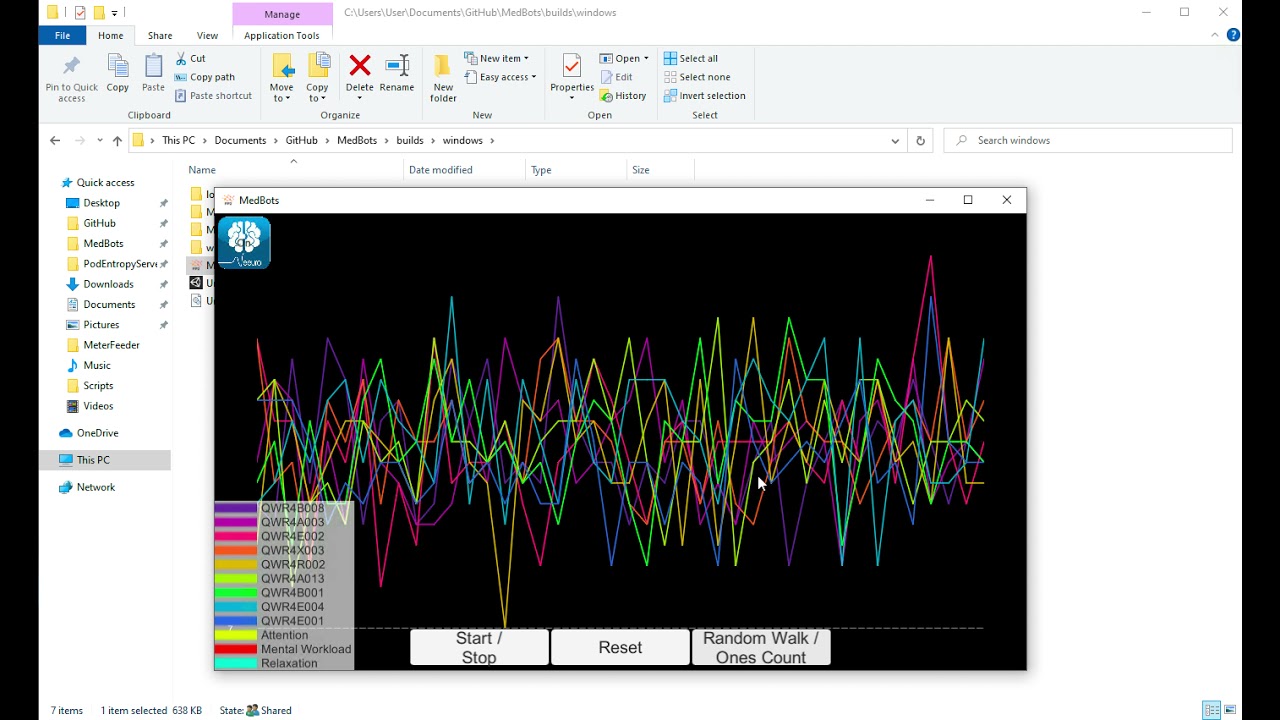Click Paste shortcut in the ribbon
This screenshot has height=720, width=1280.
(x=213, y=96)
